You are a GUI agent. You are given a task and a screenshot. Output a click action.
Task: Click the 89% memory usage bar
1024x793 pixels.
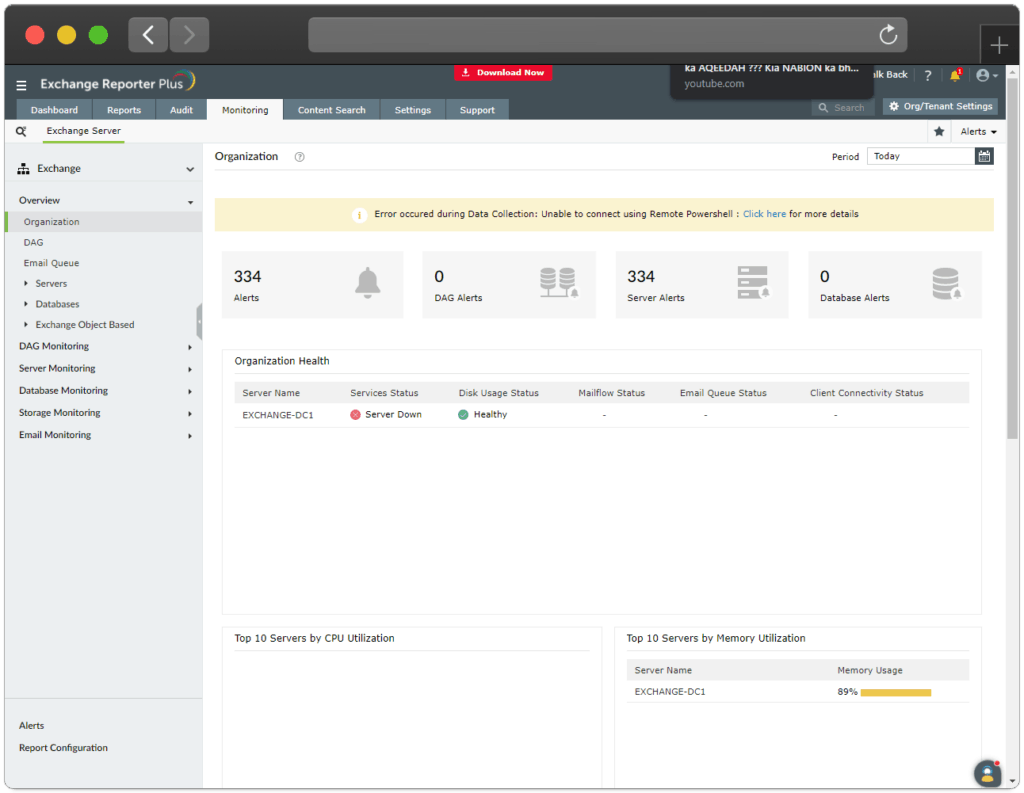pos(895,692)
